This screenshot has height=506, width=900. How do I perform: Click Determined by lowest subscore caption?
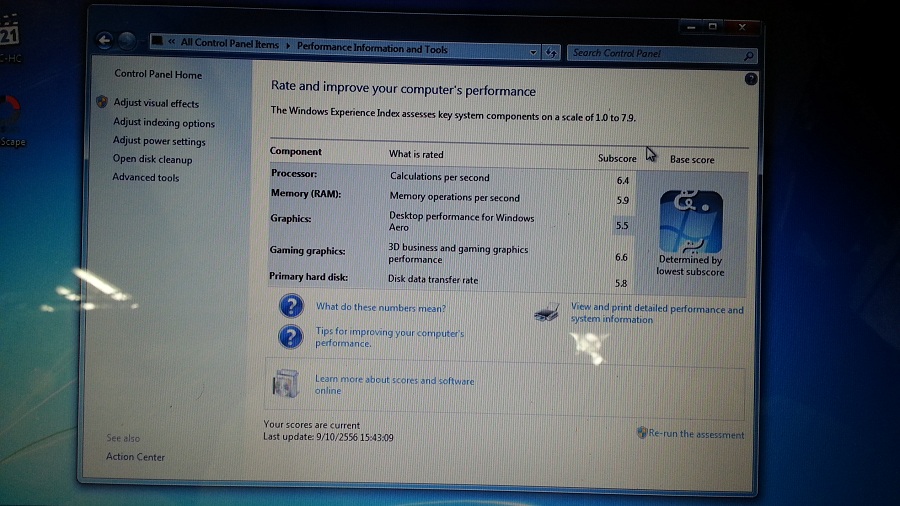[690, 266]
